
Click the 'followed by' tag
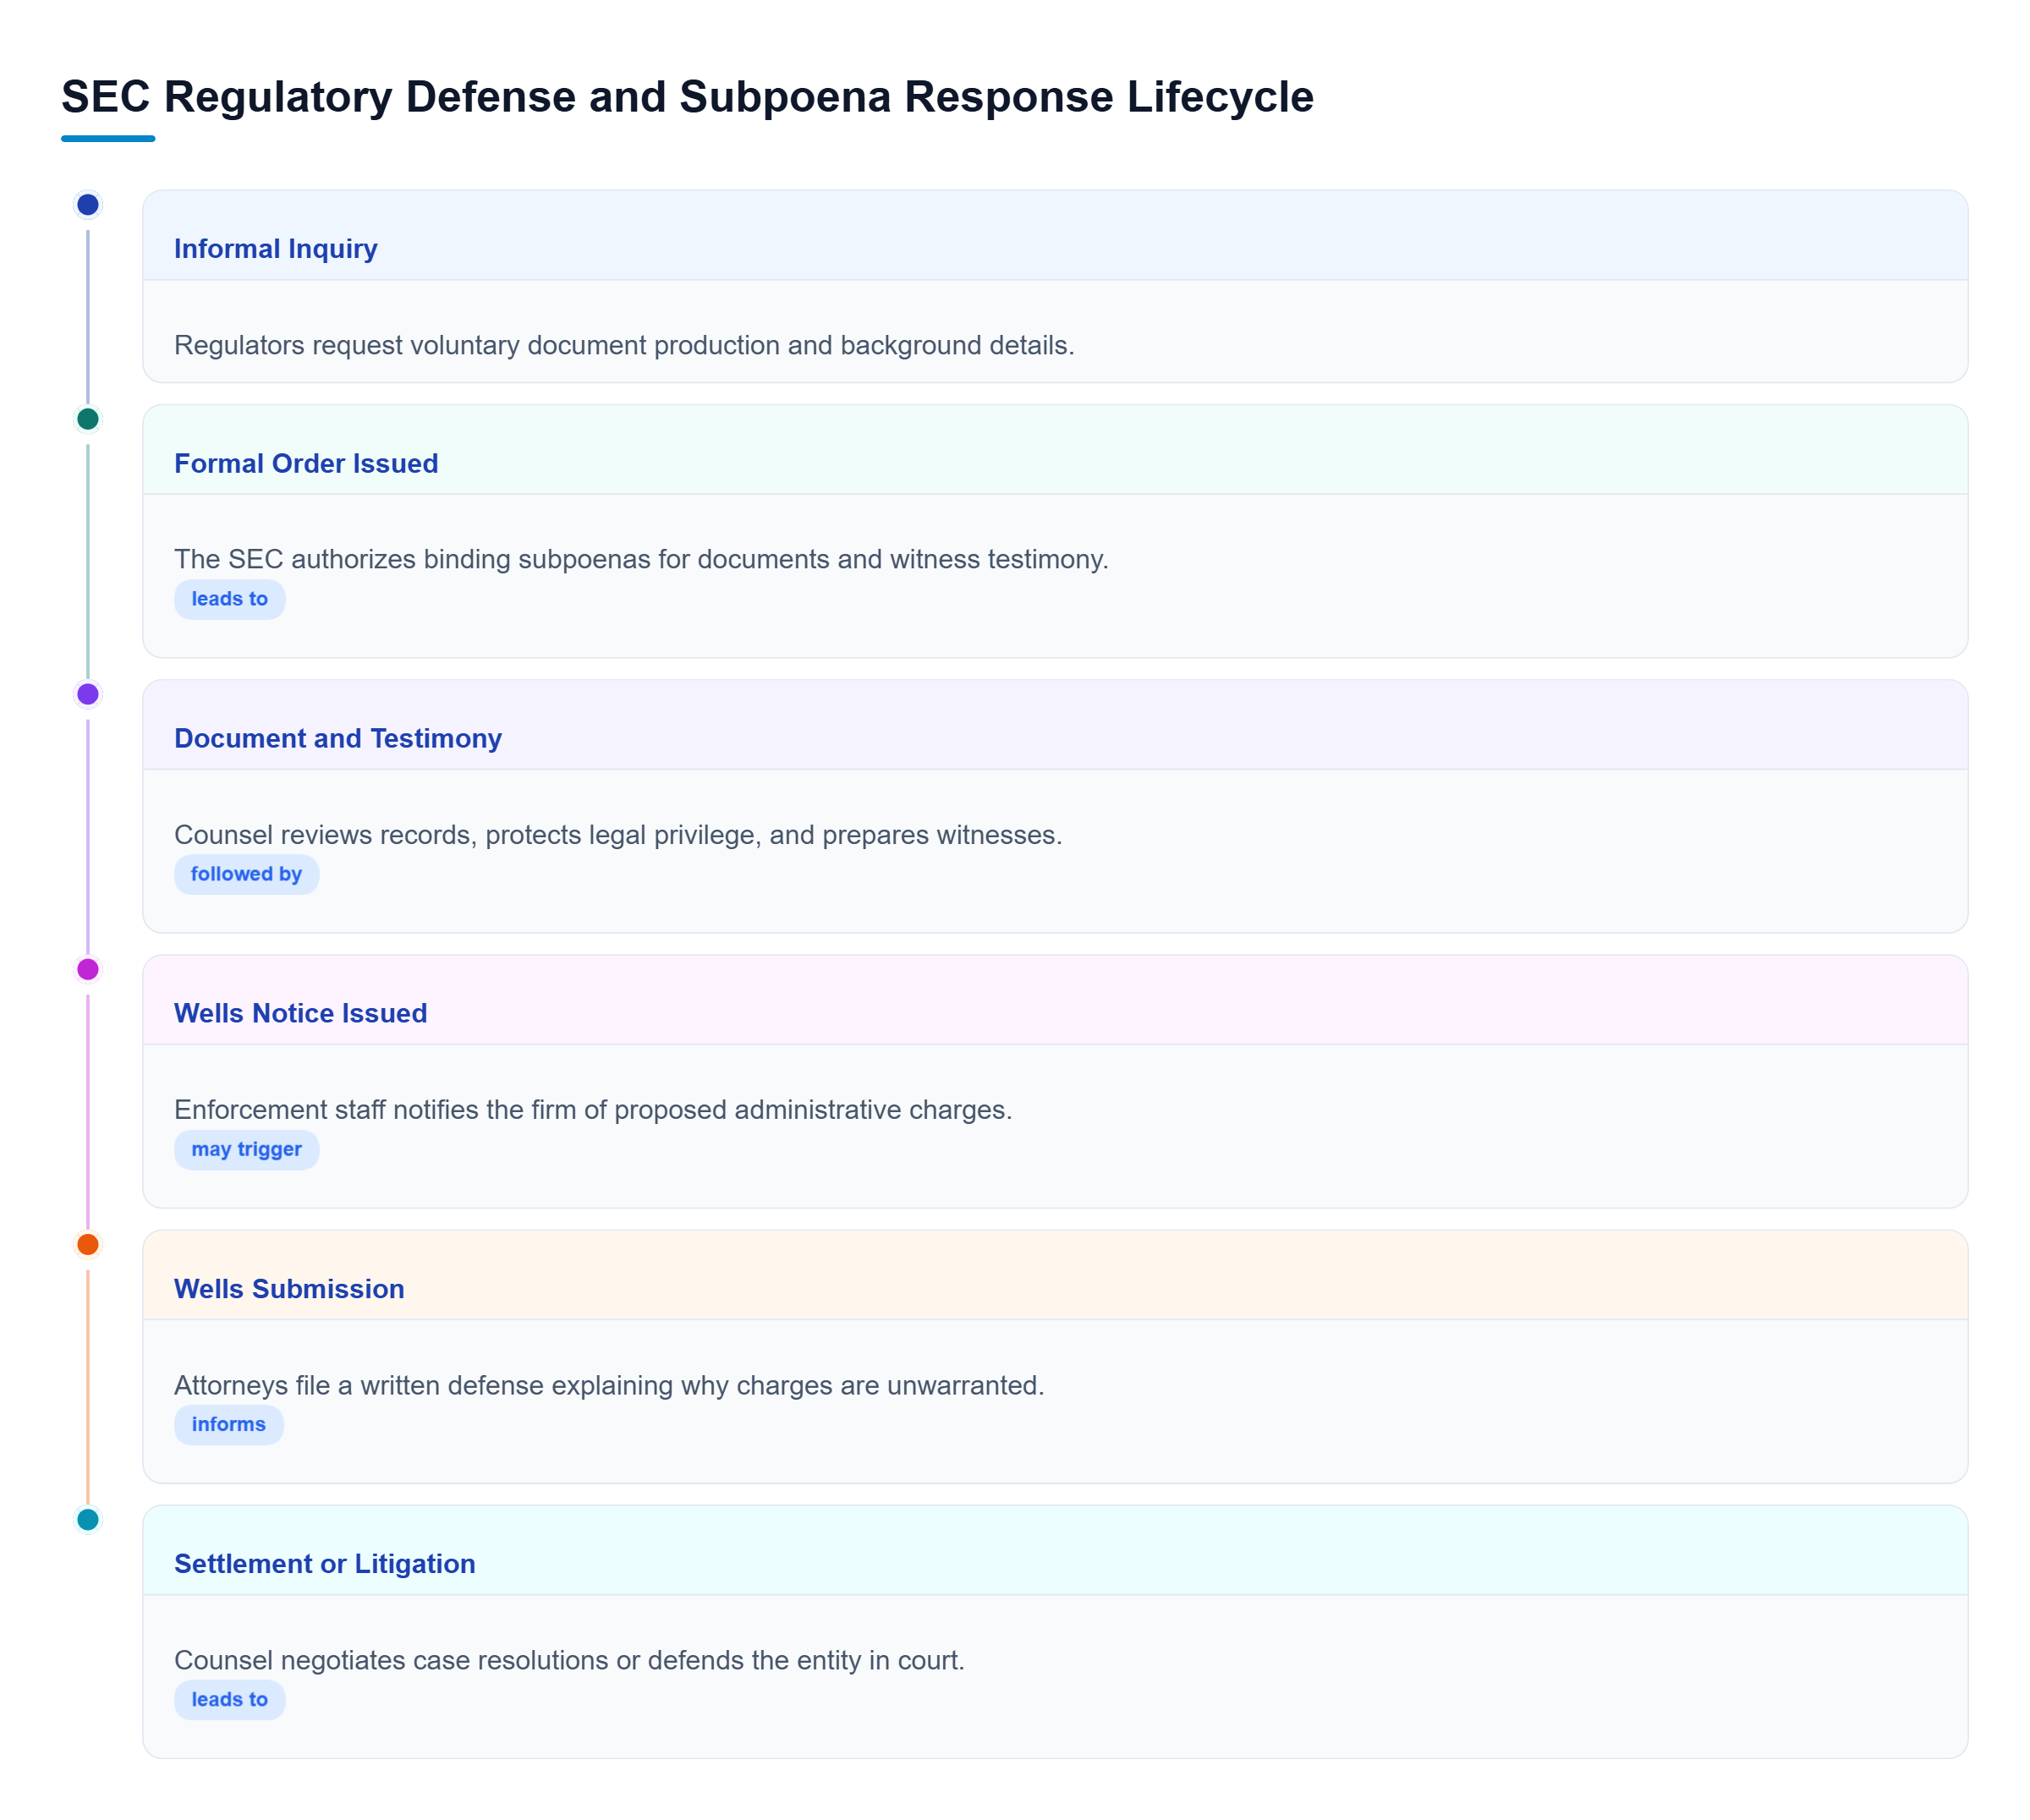click(x=246, y=875)
